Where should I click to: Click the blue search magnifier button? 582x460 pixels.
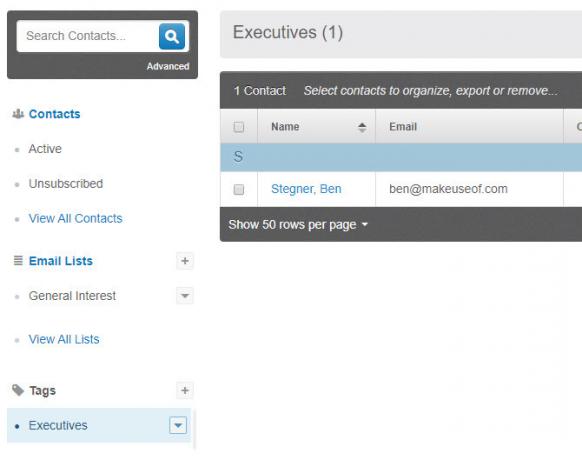click(x=172, y=36)
